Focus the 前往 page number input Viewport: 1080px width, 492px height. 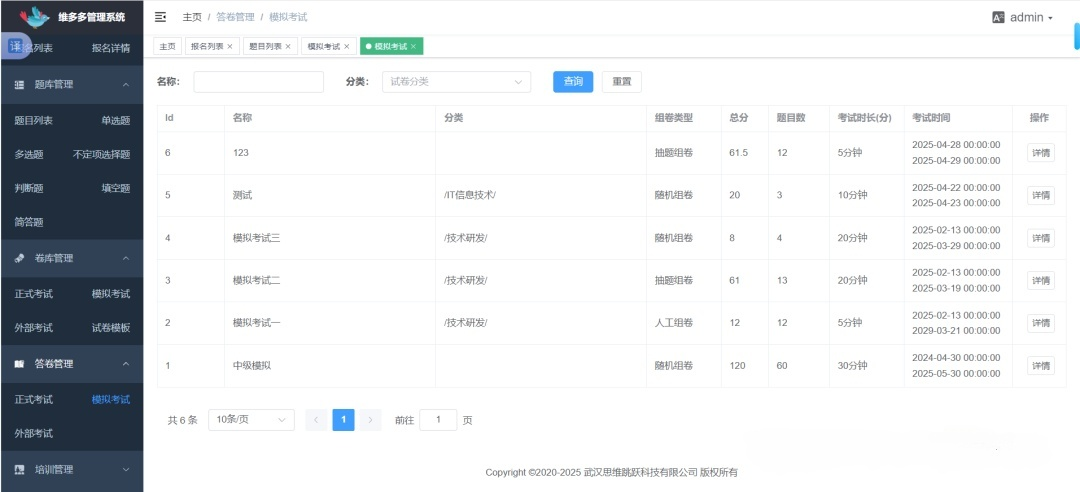coord(438,420)
